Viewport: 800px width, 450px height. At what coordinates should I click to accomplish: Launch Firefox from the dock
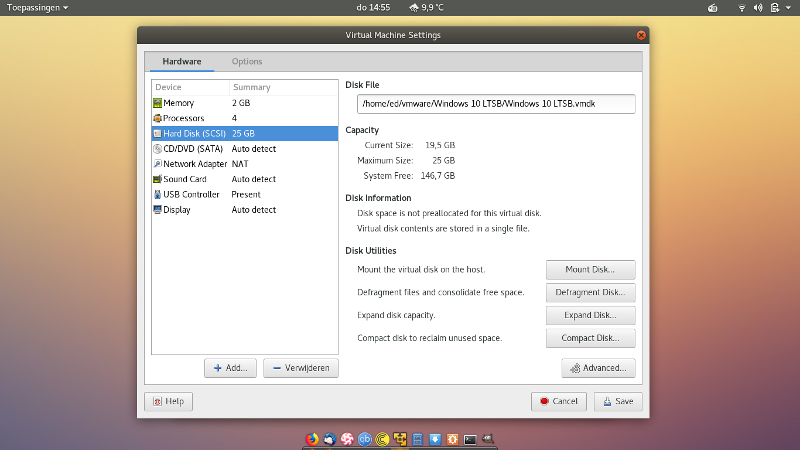(312, 439)
